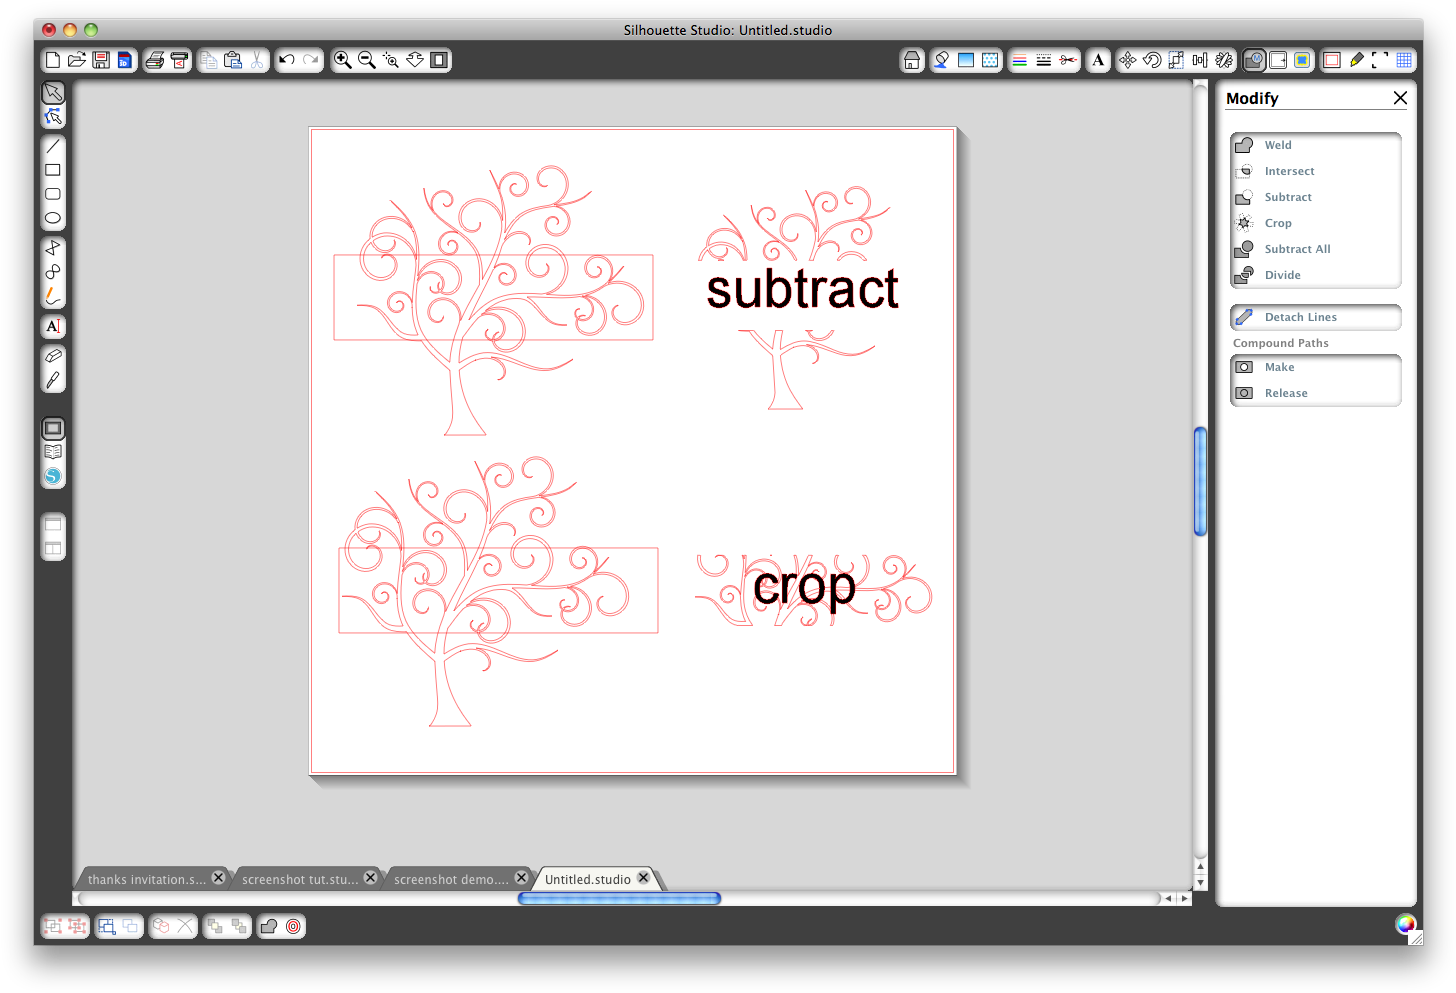Pick the Line drawing tool

[x=53, y=146]
